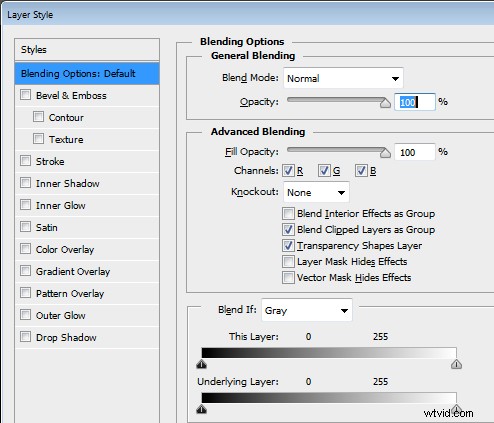Open the Drop Shadow settings label
The height and width of the screenshot is (423, 494).
tap(66, 338)
